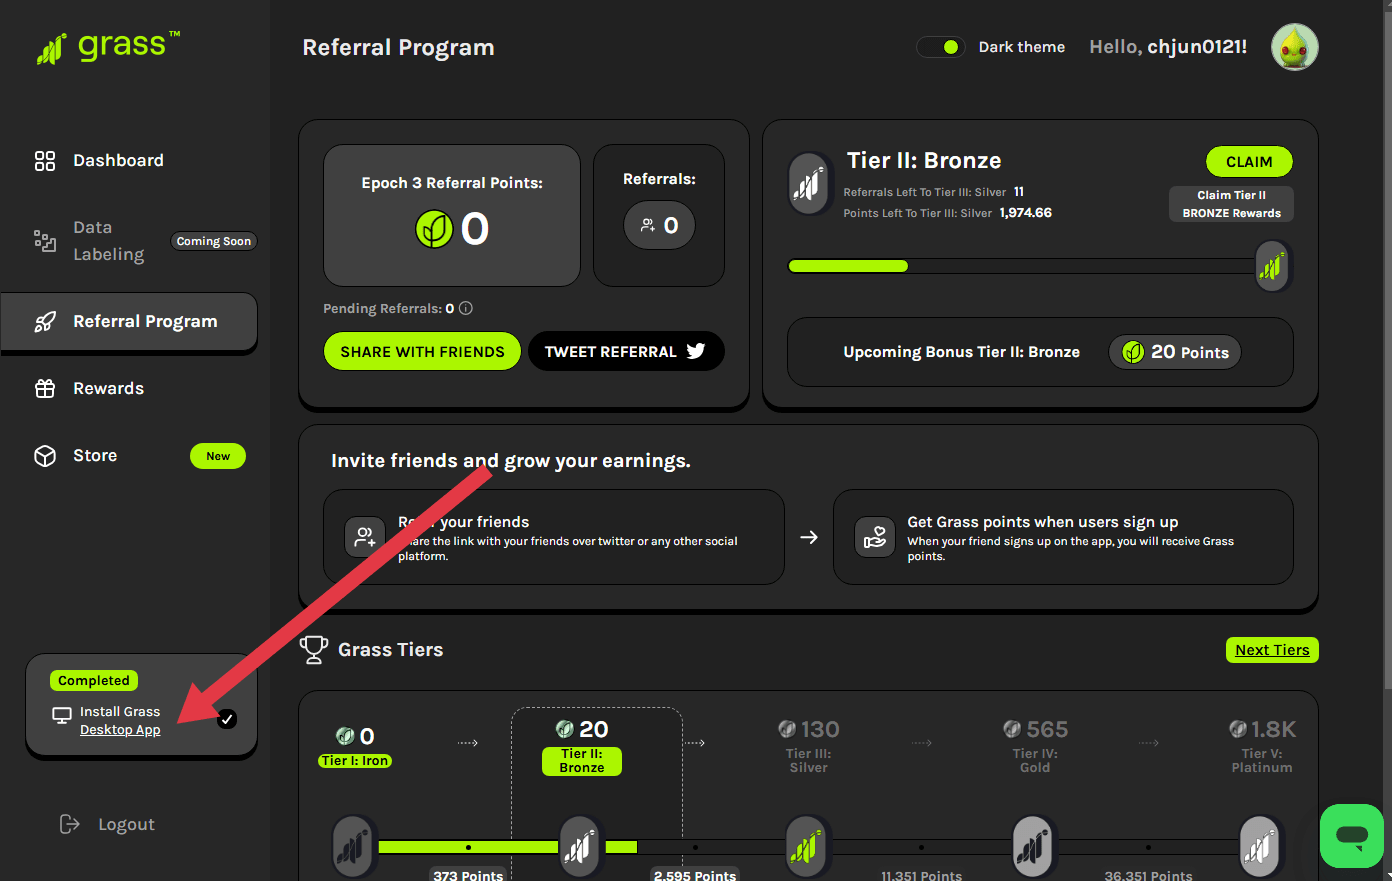Click the Invite friends and grow heading

coord(511,461)
